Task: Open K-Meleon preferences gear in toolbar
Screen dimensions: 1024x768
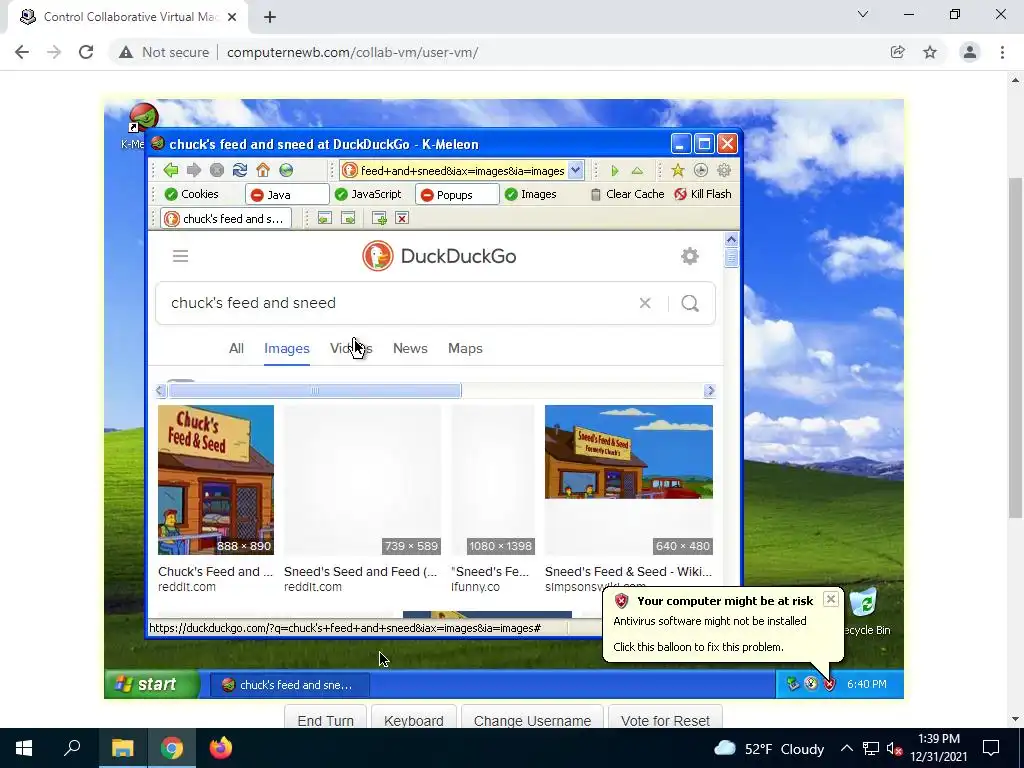Action: coord(724,170)
